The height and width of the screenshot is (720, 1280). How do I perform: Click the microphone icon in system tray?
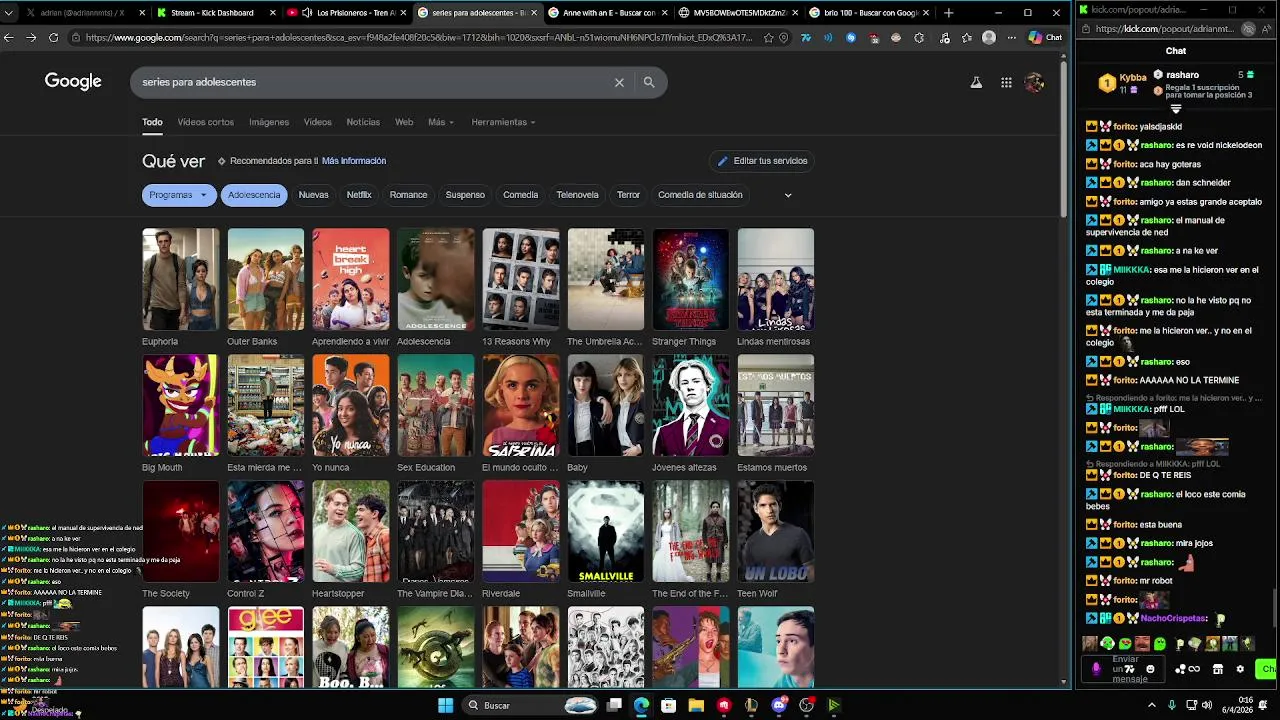[1172, 705]
